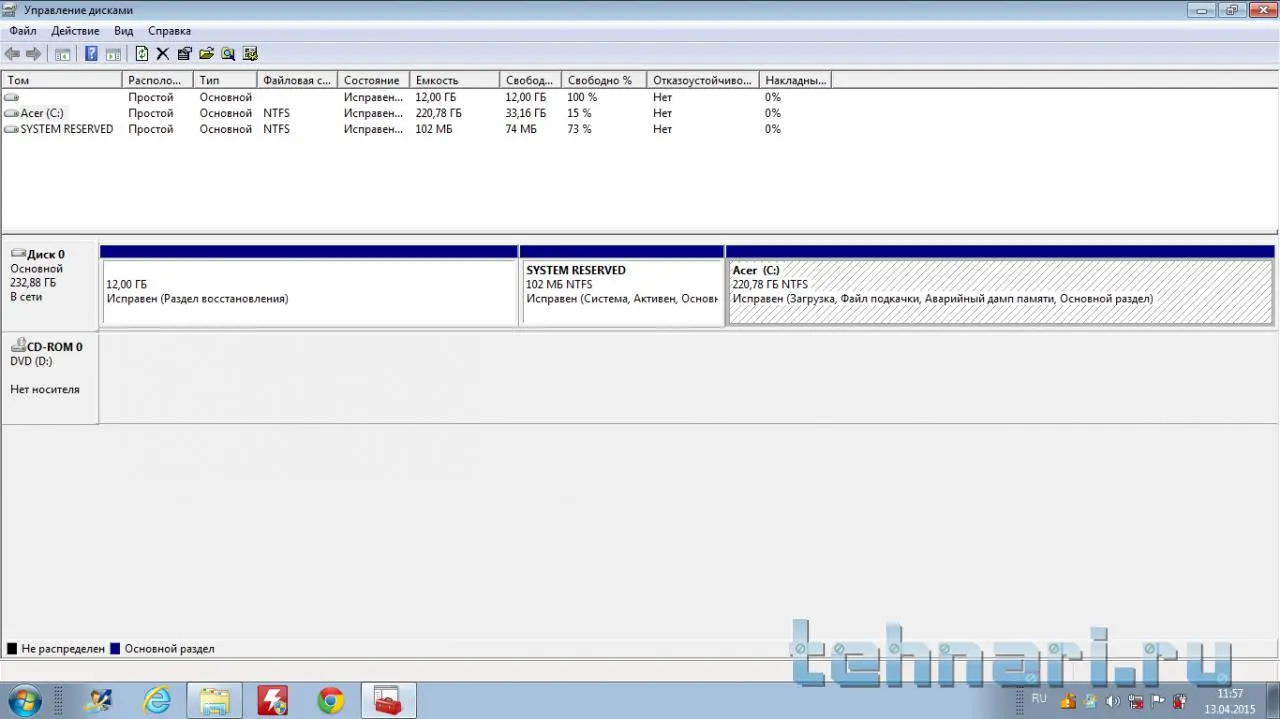Click the Forward arrow in the toolbar
Viewport: 1280px width, 719px height.
coord(33,54)
